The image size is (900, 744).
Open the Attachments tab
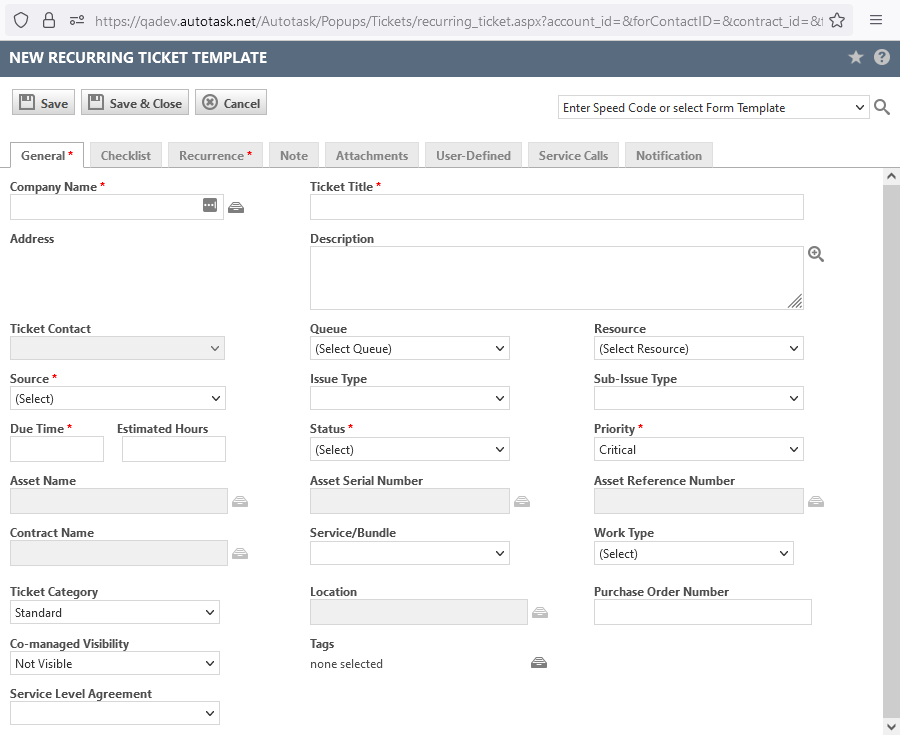point(372,156)
